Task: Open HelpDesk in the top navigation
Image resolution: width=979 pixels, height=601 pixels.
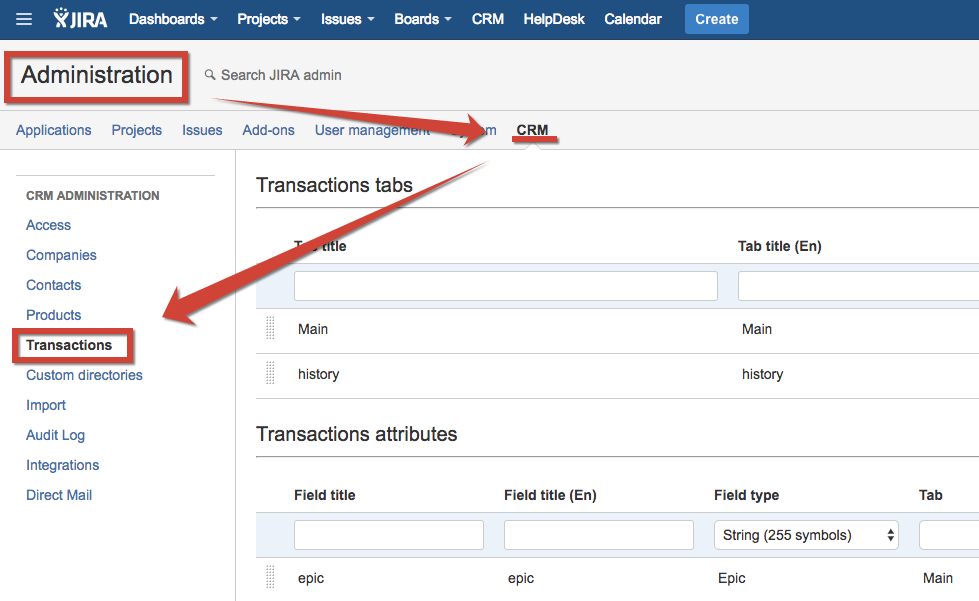Action: (554, 19)
